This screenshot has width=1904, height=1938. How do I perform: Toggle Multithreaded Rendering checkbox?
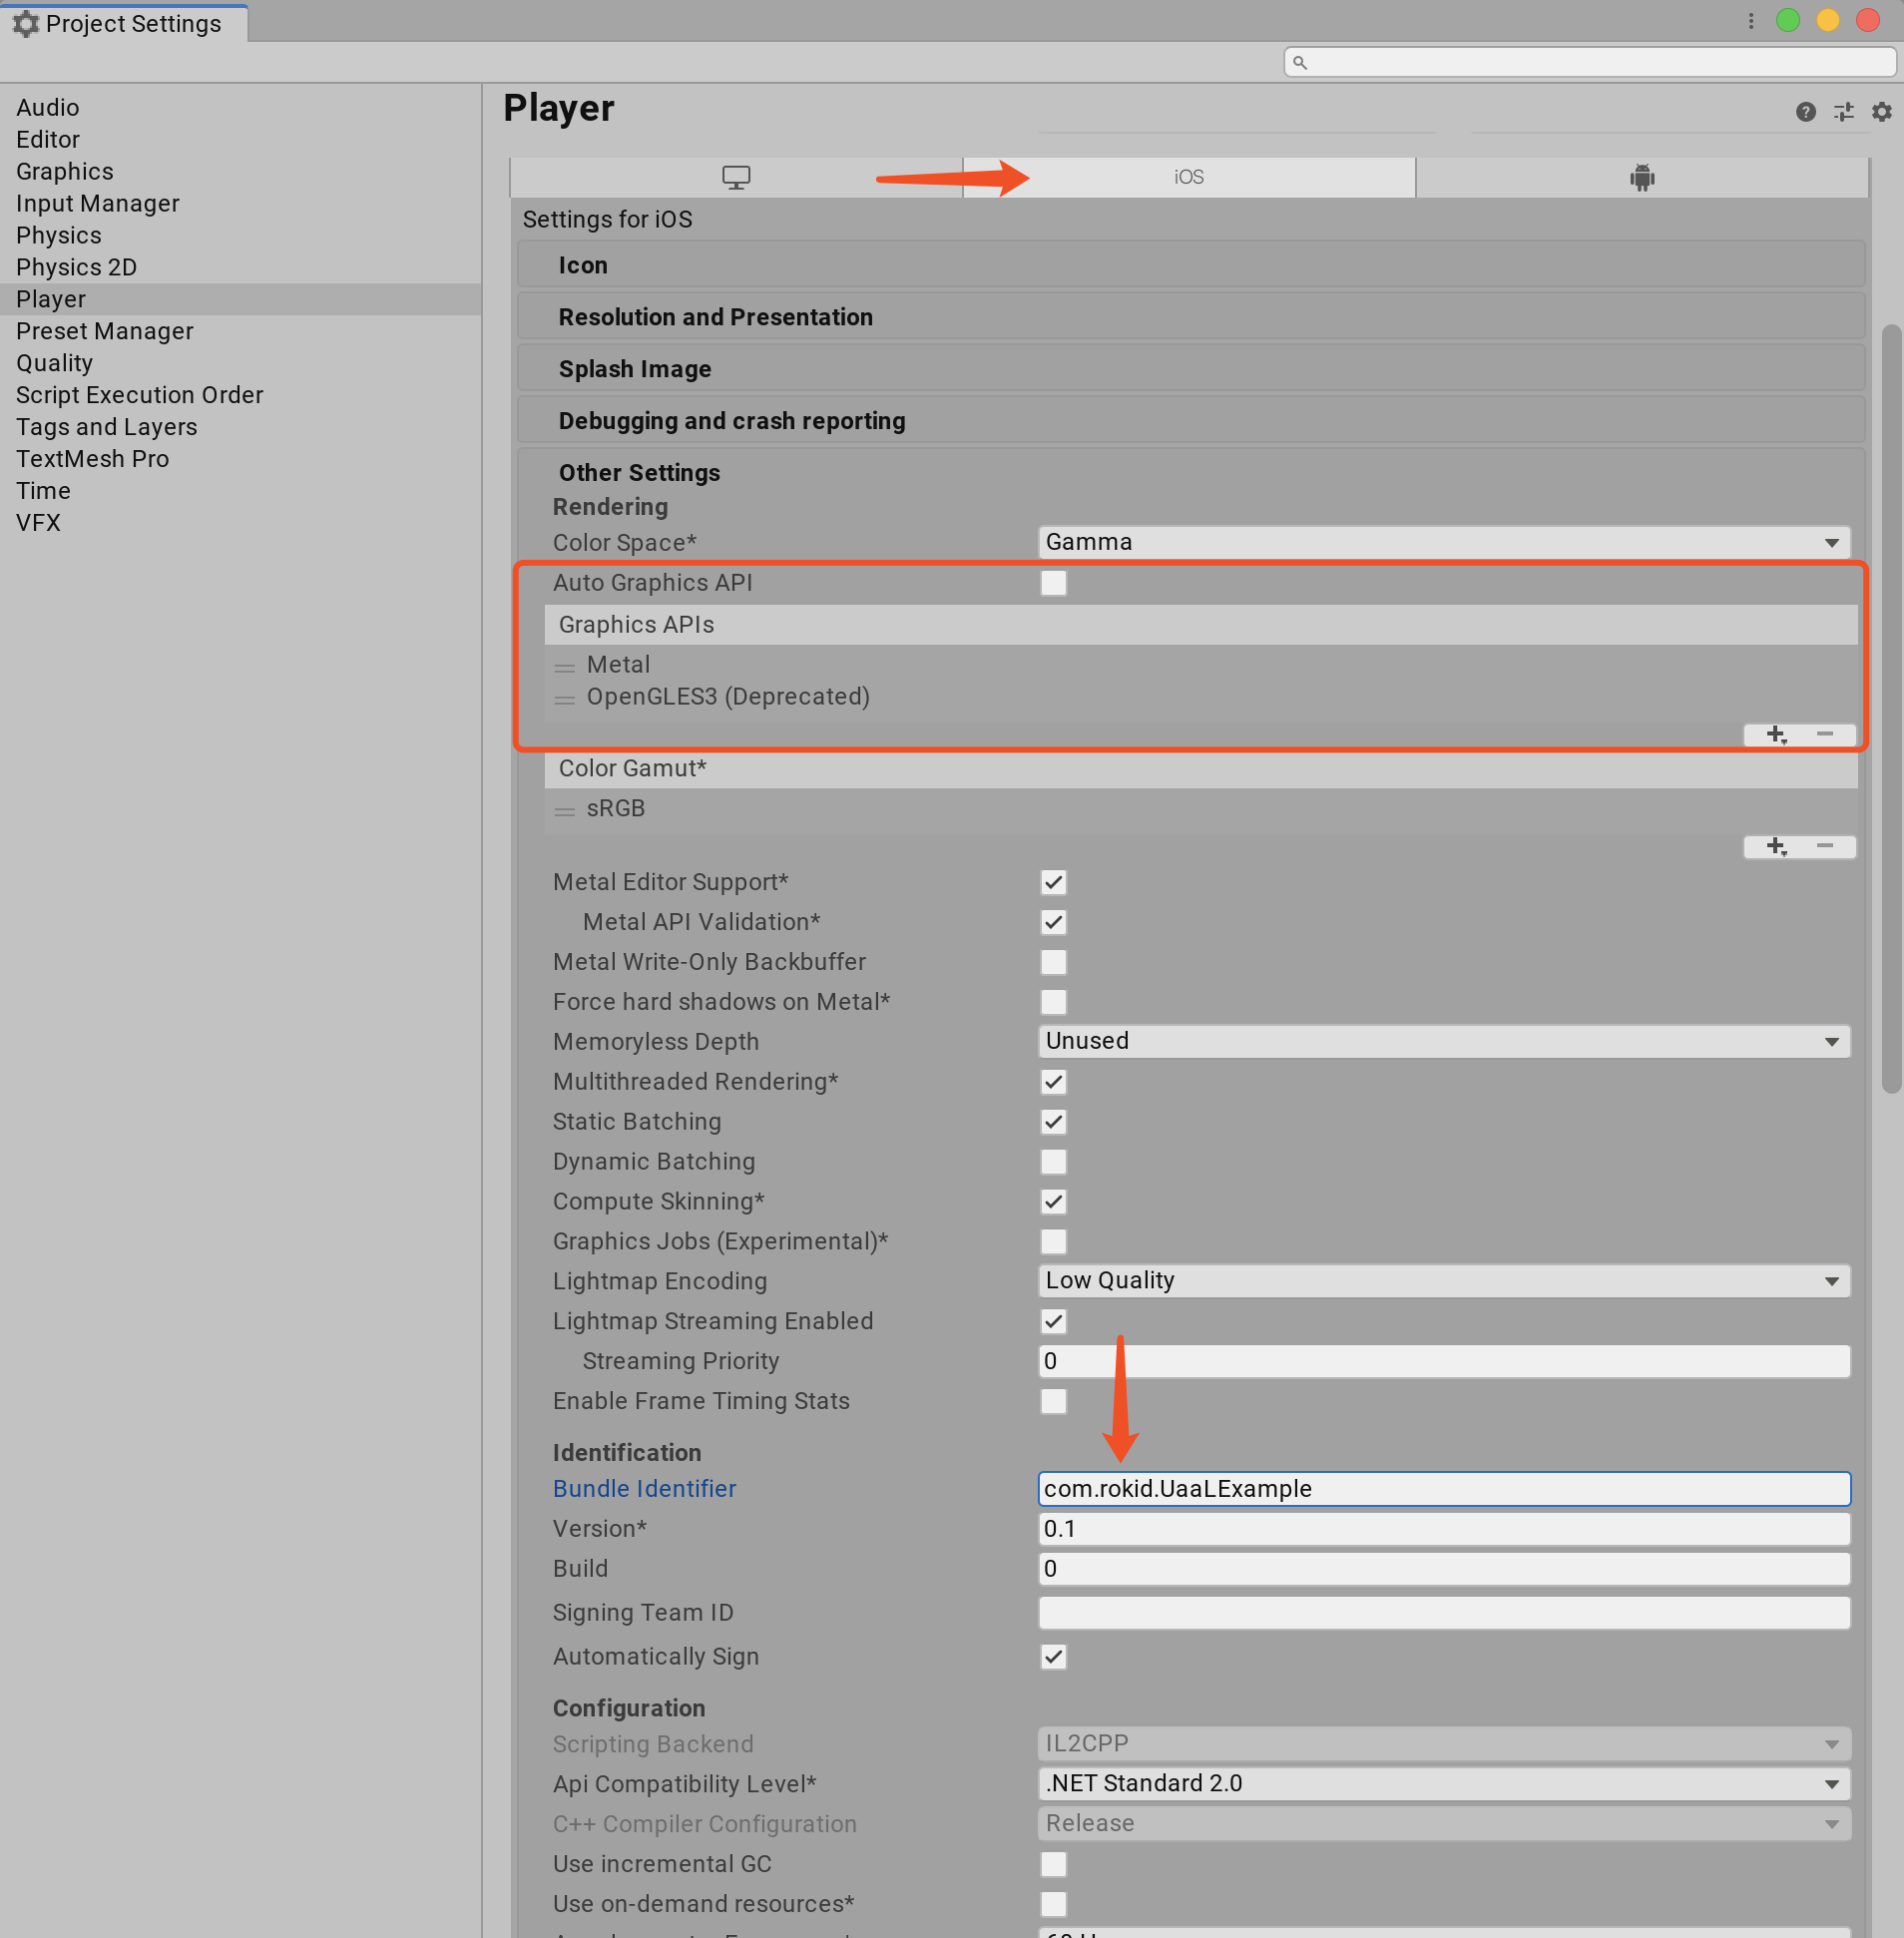pos(1053,1082)
